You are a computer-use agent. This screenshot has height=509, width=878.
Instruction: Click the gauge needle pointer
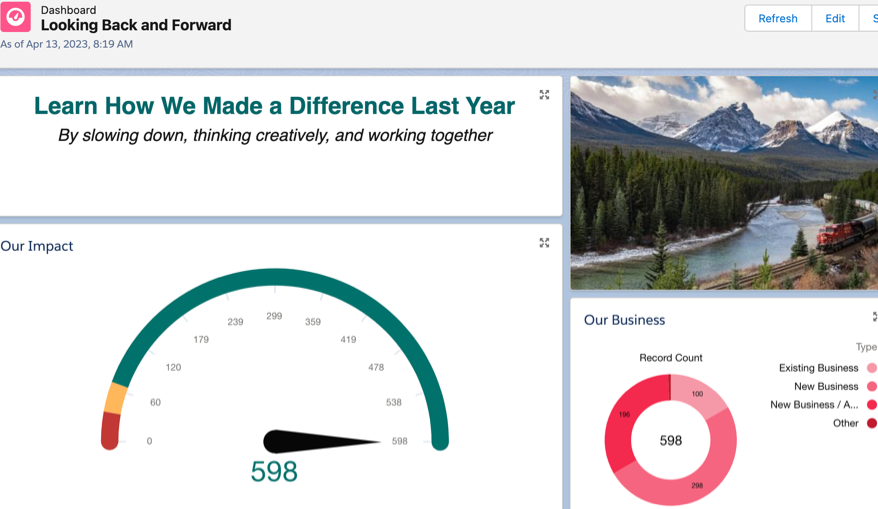point(321,441)
